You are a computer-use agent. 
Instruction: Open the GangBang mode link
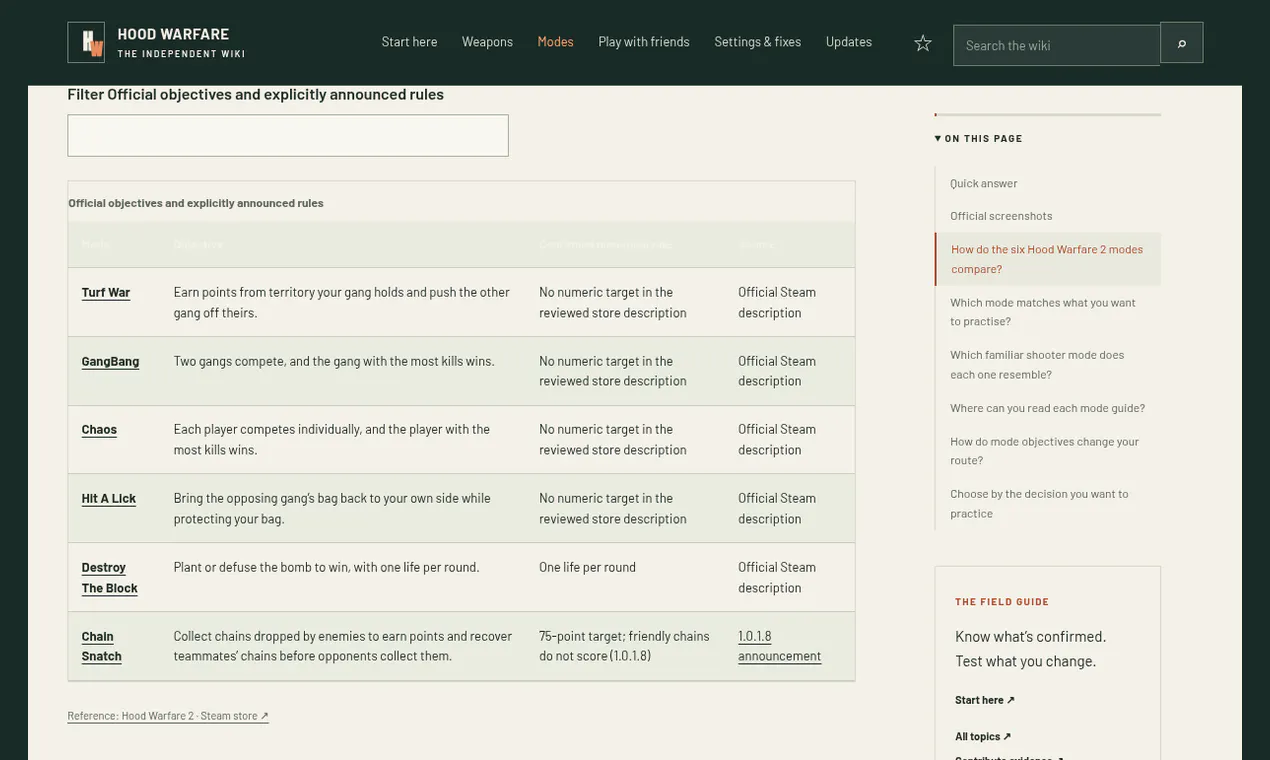(x=111, y=361)
